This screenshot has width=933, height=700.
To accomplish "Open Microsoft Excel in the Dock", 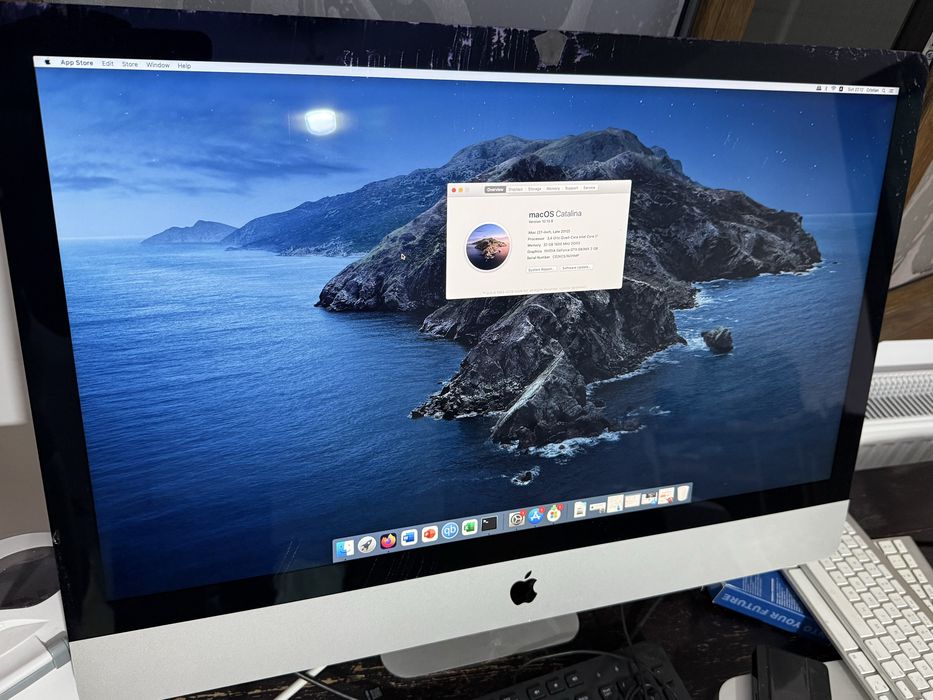I will (469, 527).
